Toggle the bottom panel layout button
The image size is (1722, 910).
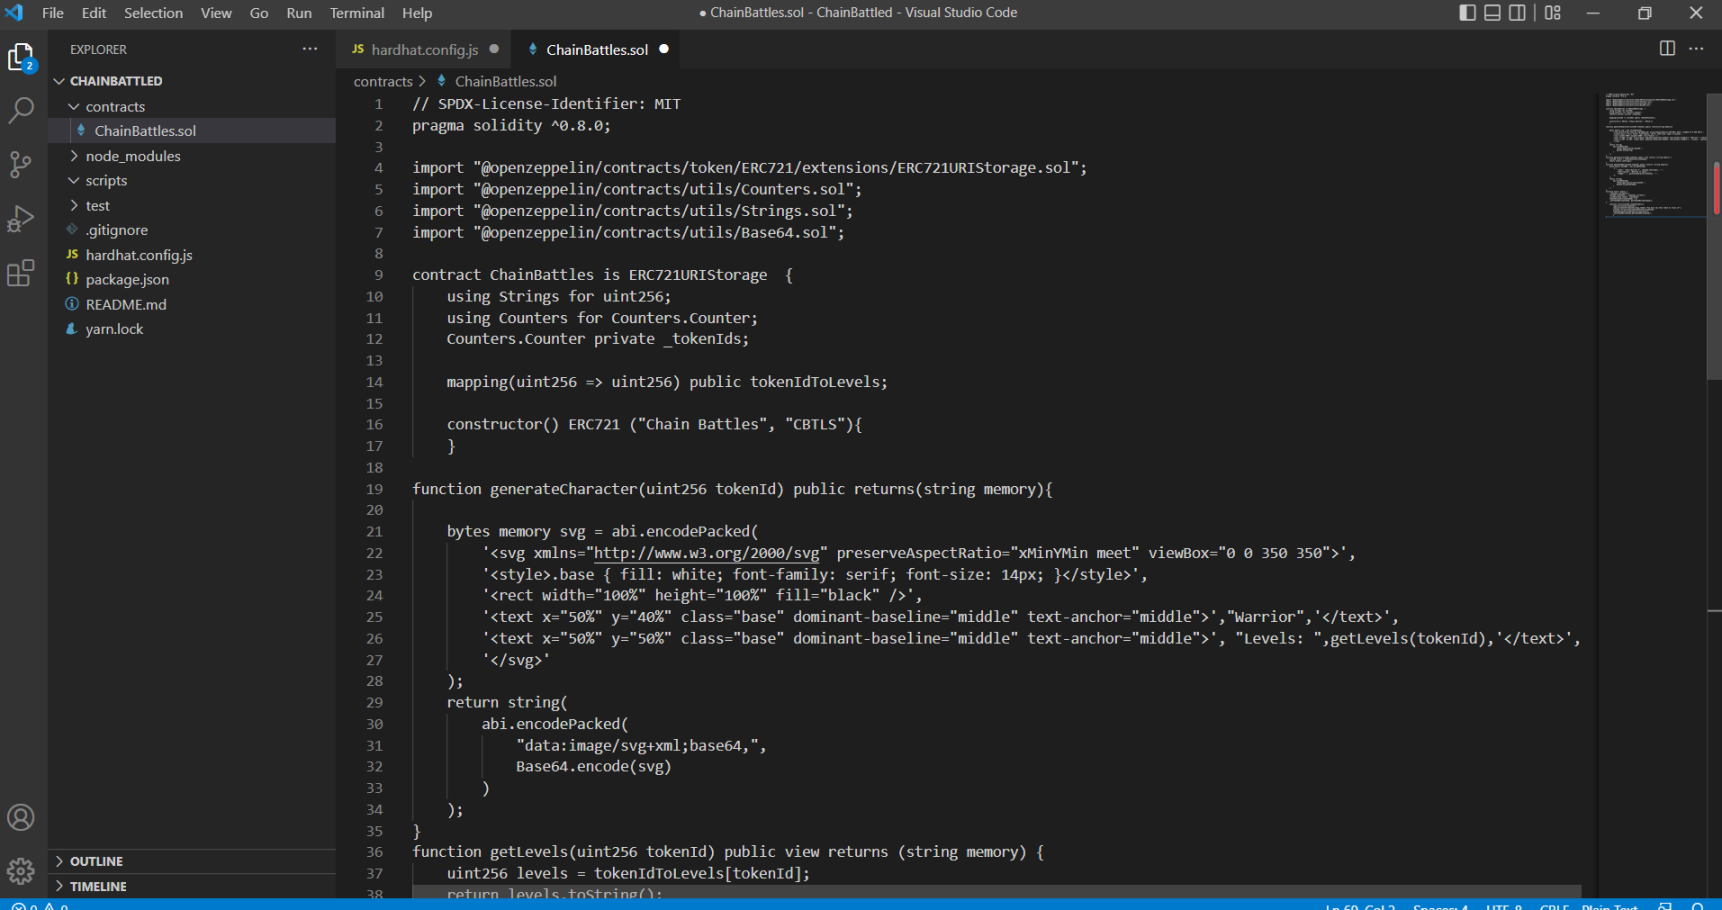pos(1492,13)
